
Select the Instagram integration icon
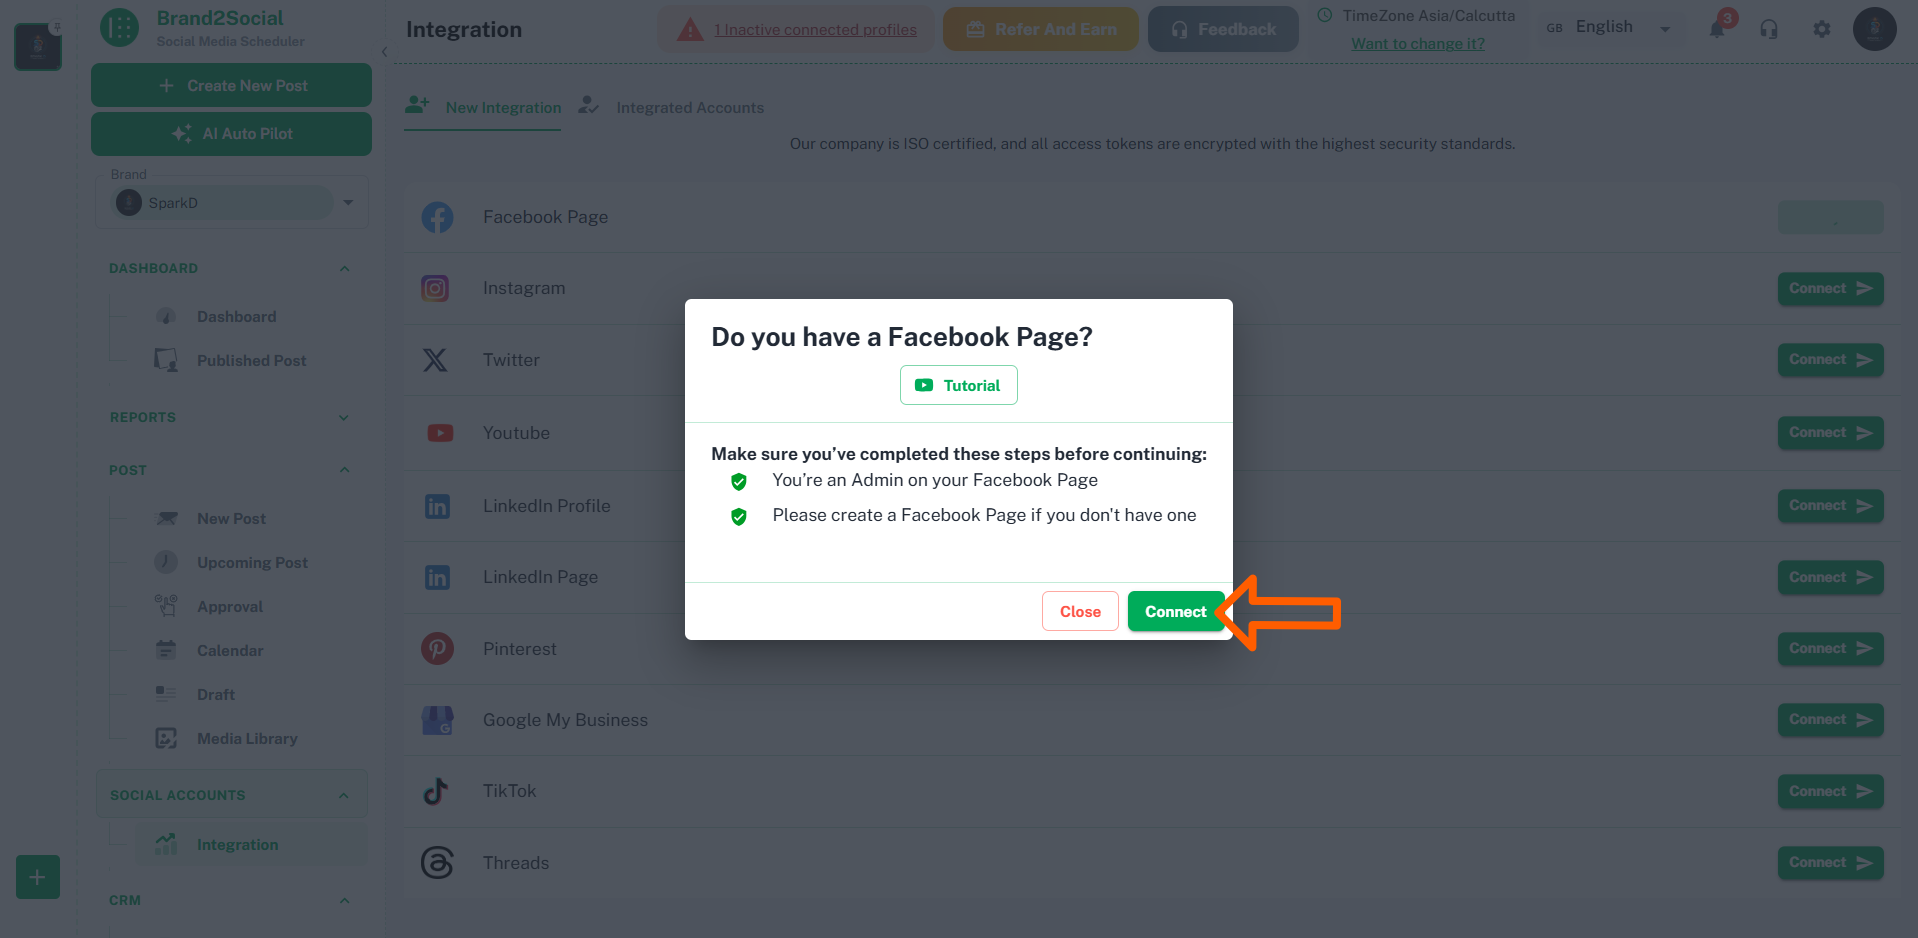(436, 288)
